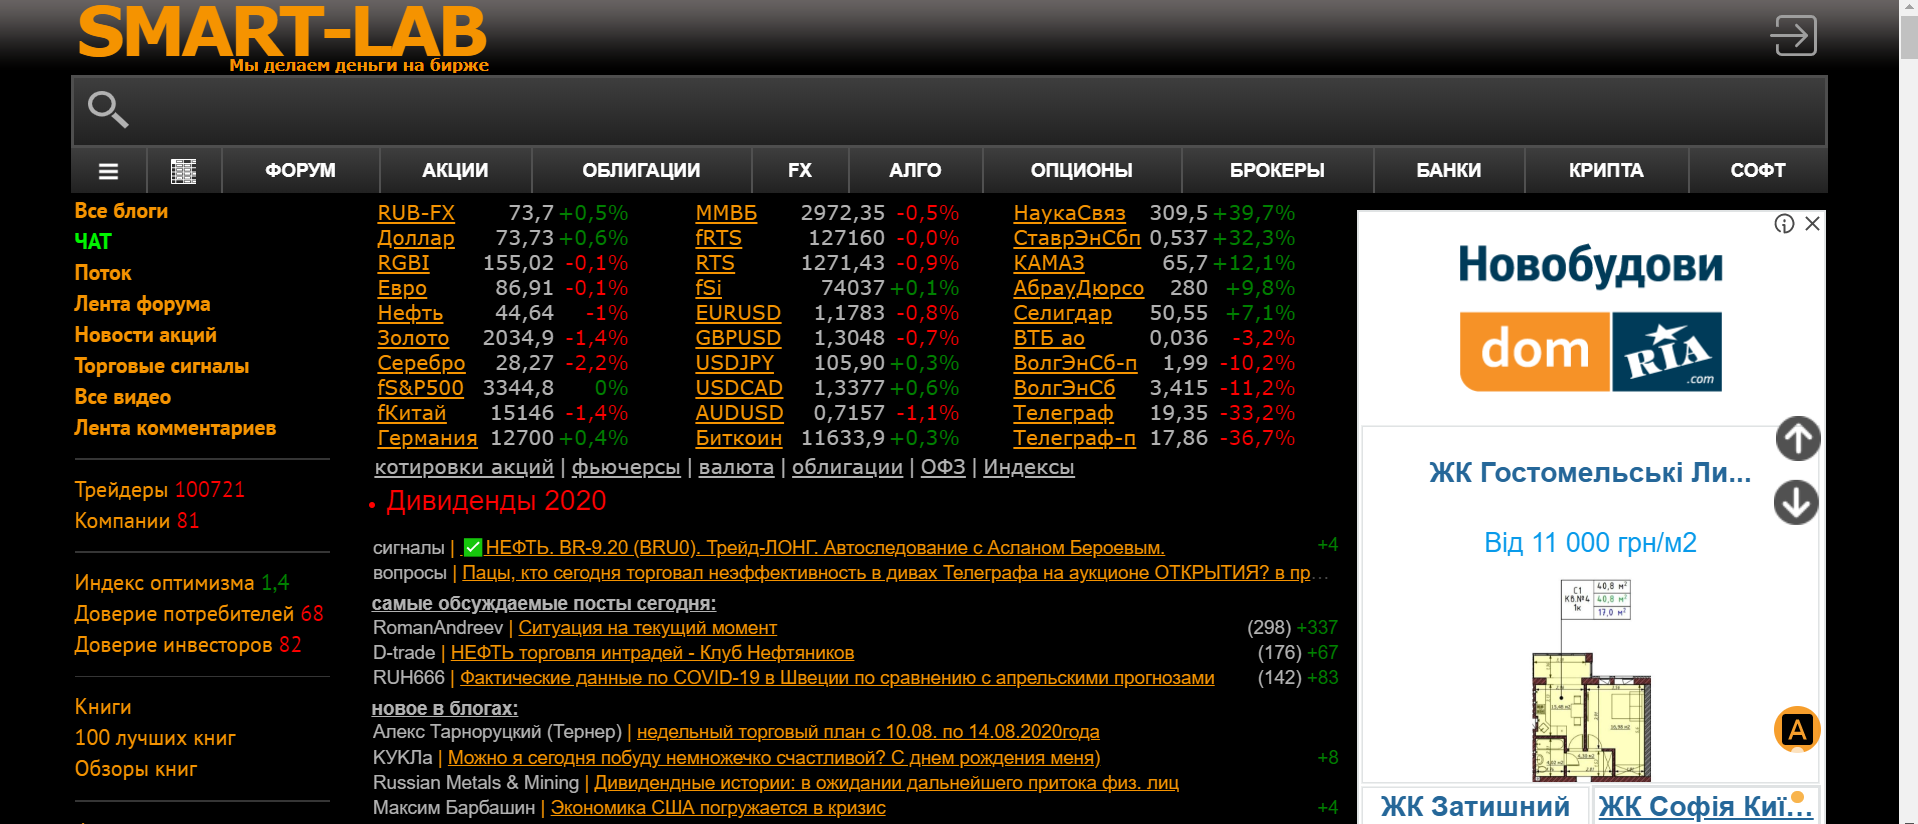Open Индекс оптимизма link
Viewport: 1918px width, 824px height.
pyautogui.click(x=182, y=583)
